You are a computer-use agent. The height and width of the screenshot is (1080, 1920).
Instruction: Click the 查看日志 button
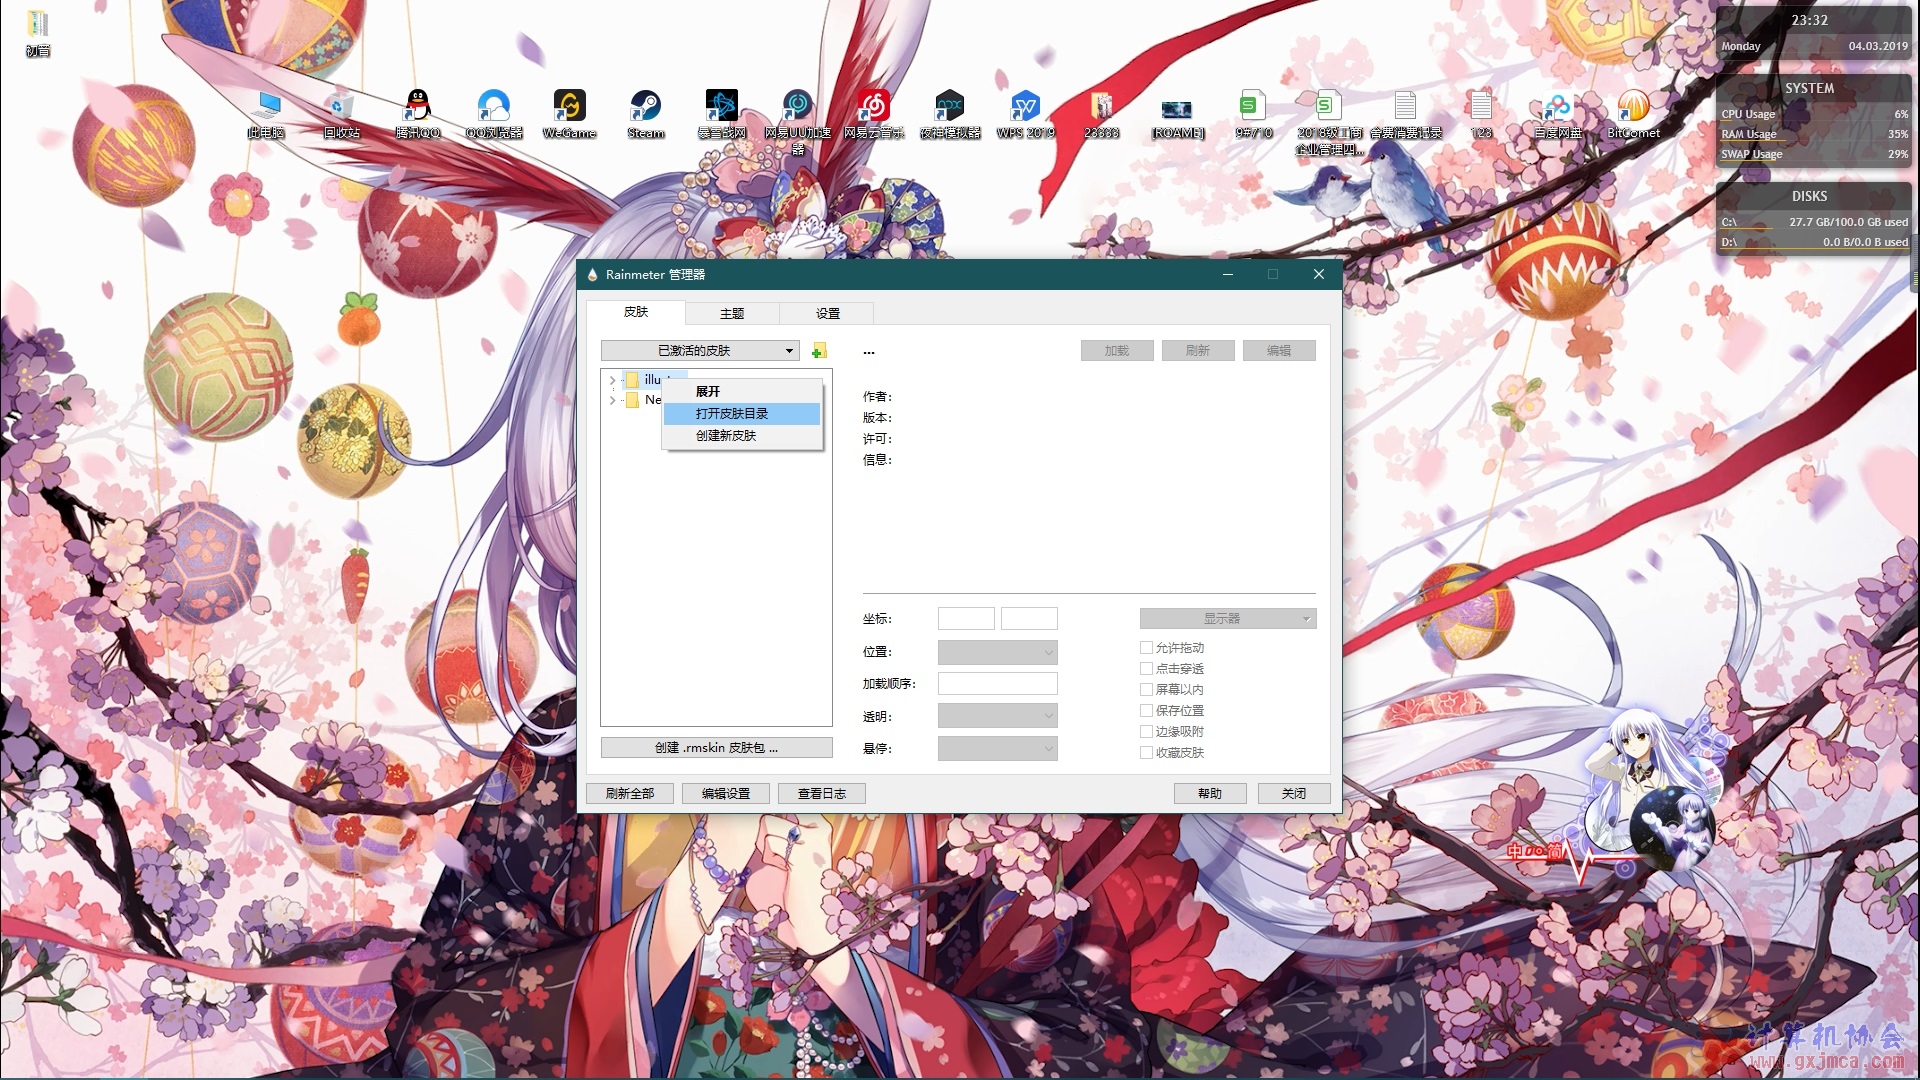822,794
